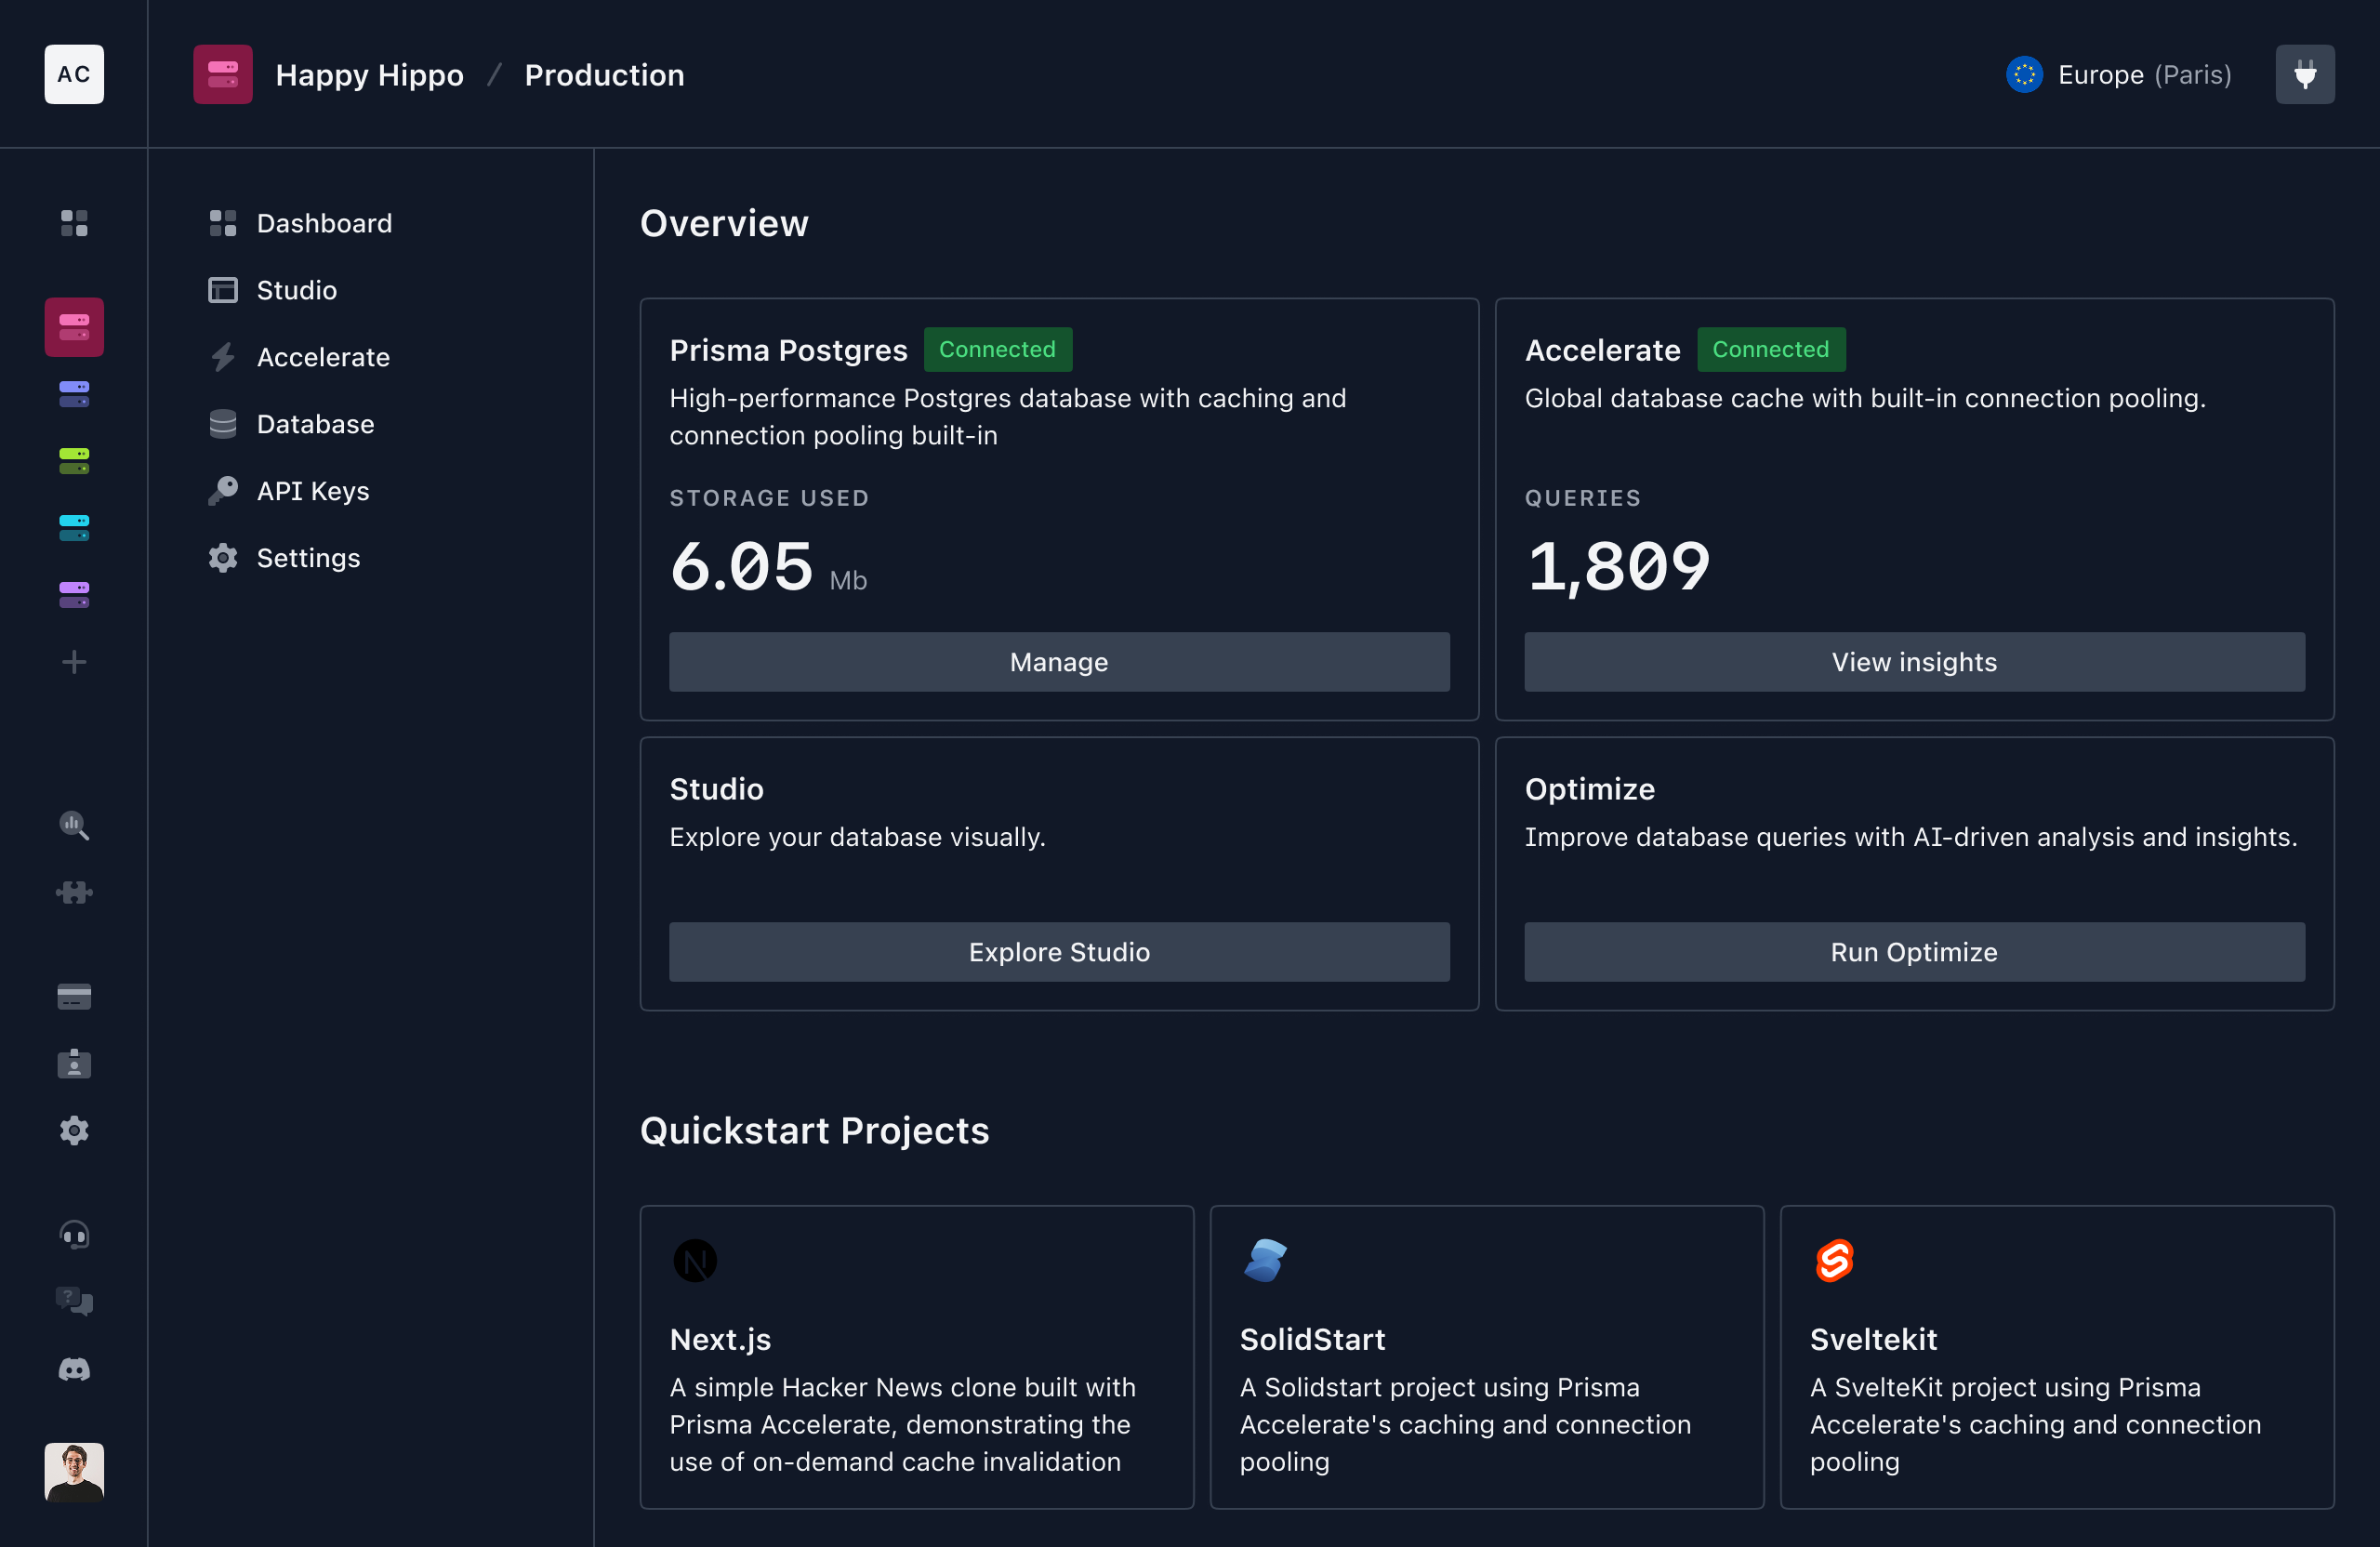Image resolution: width=2380 pixels, height=1547 pixels.
Task: Open the plug connection icon button
Action: [x=2304, y=74]
